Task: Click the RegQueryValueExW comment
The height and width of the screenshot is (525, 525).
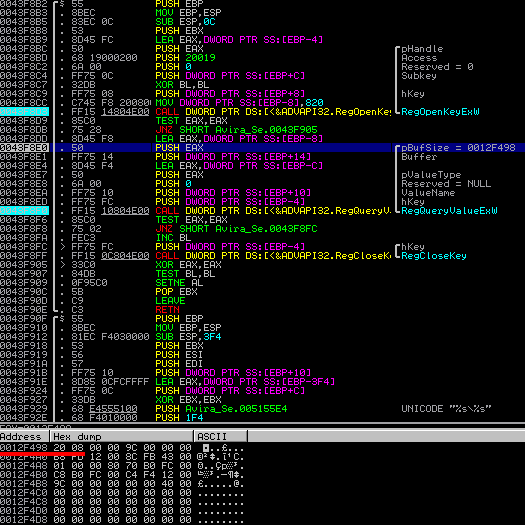Action: (x=449, y=211)
